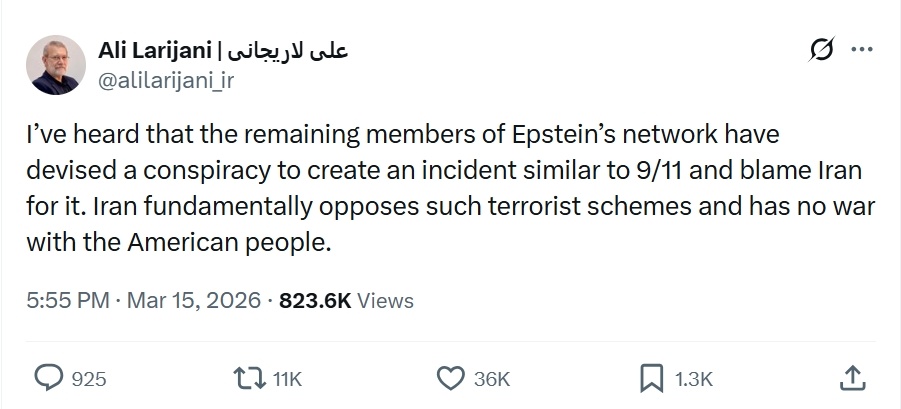Click the repost arrows icon
This screenshot has width=901, height=409.
tap(246, 377)
